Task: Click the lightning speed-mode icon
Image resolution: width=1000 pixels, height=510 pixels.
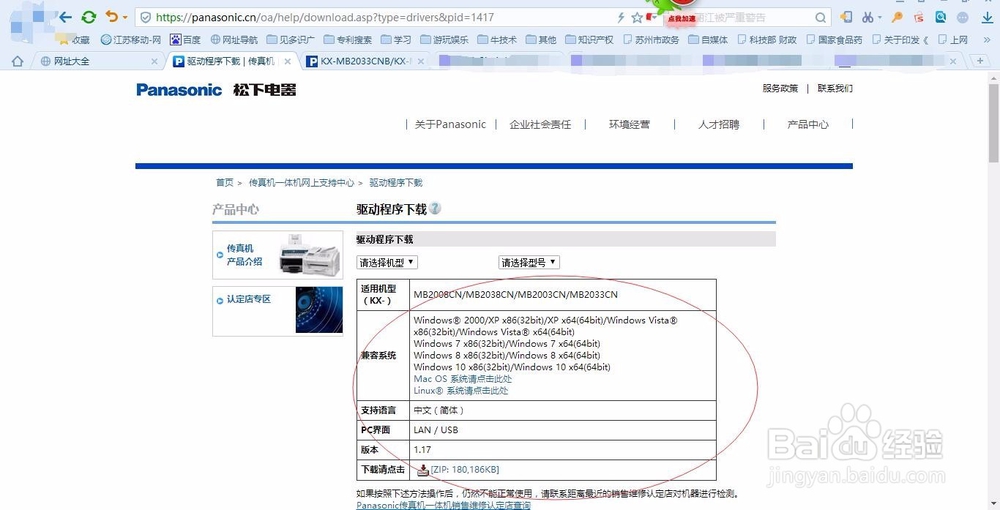Action: (x=621, y=17)
